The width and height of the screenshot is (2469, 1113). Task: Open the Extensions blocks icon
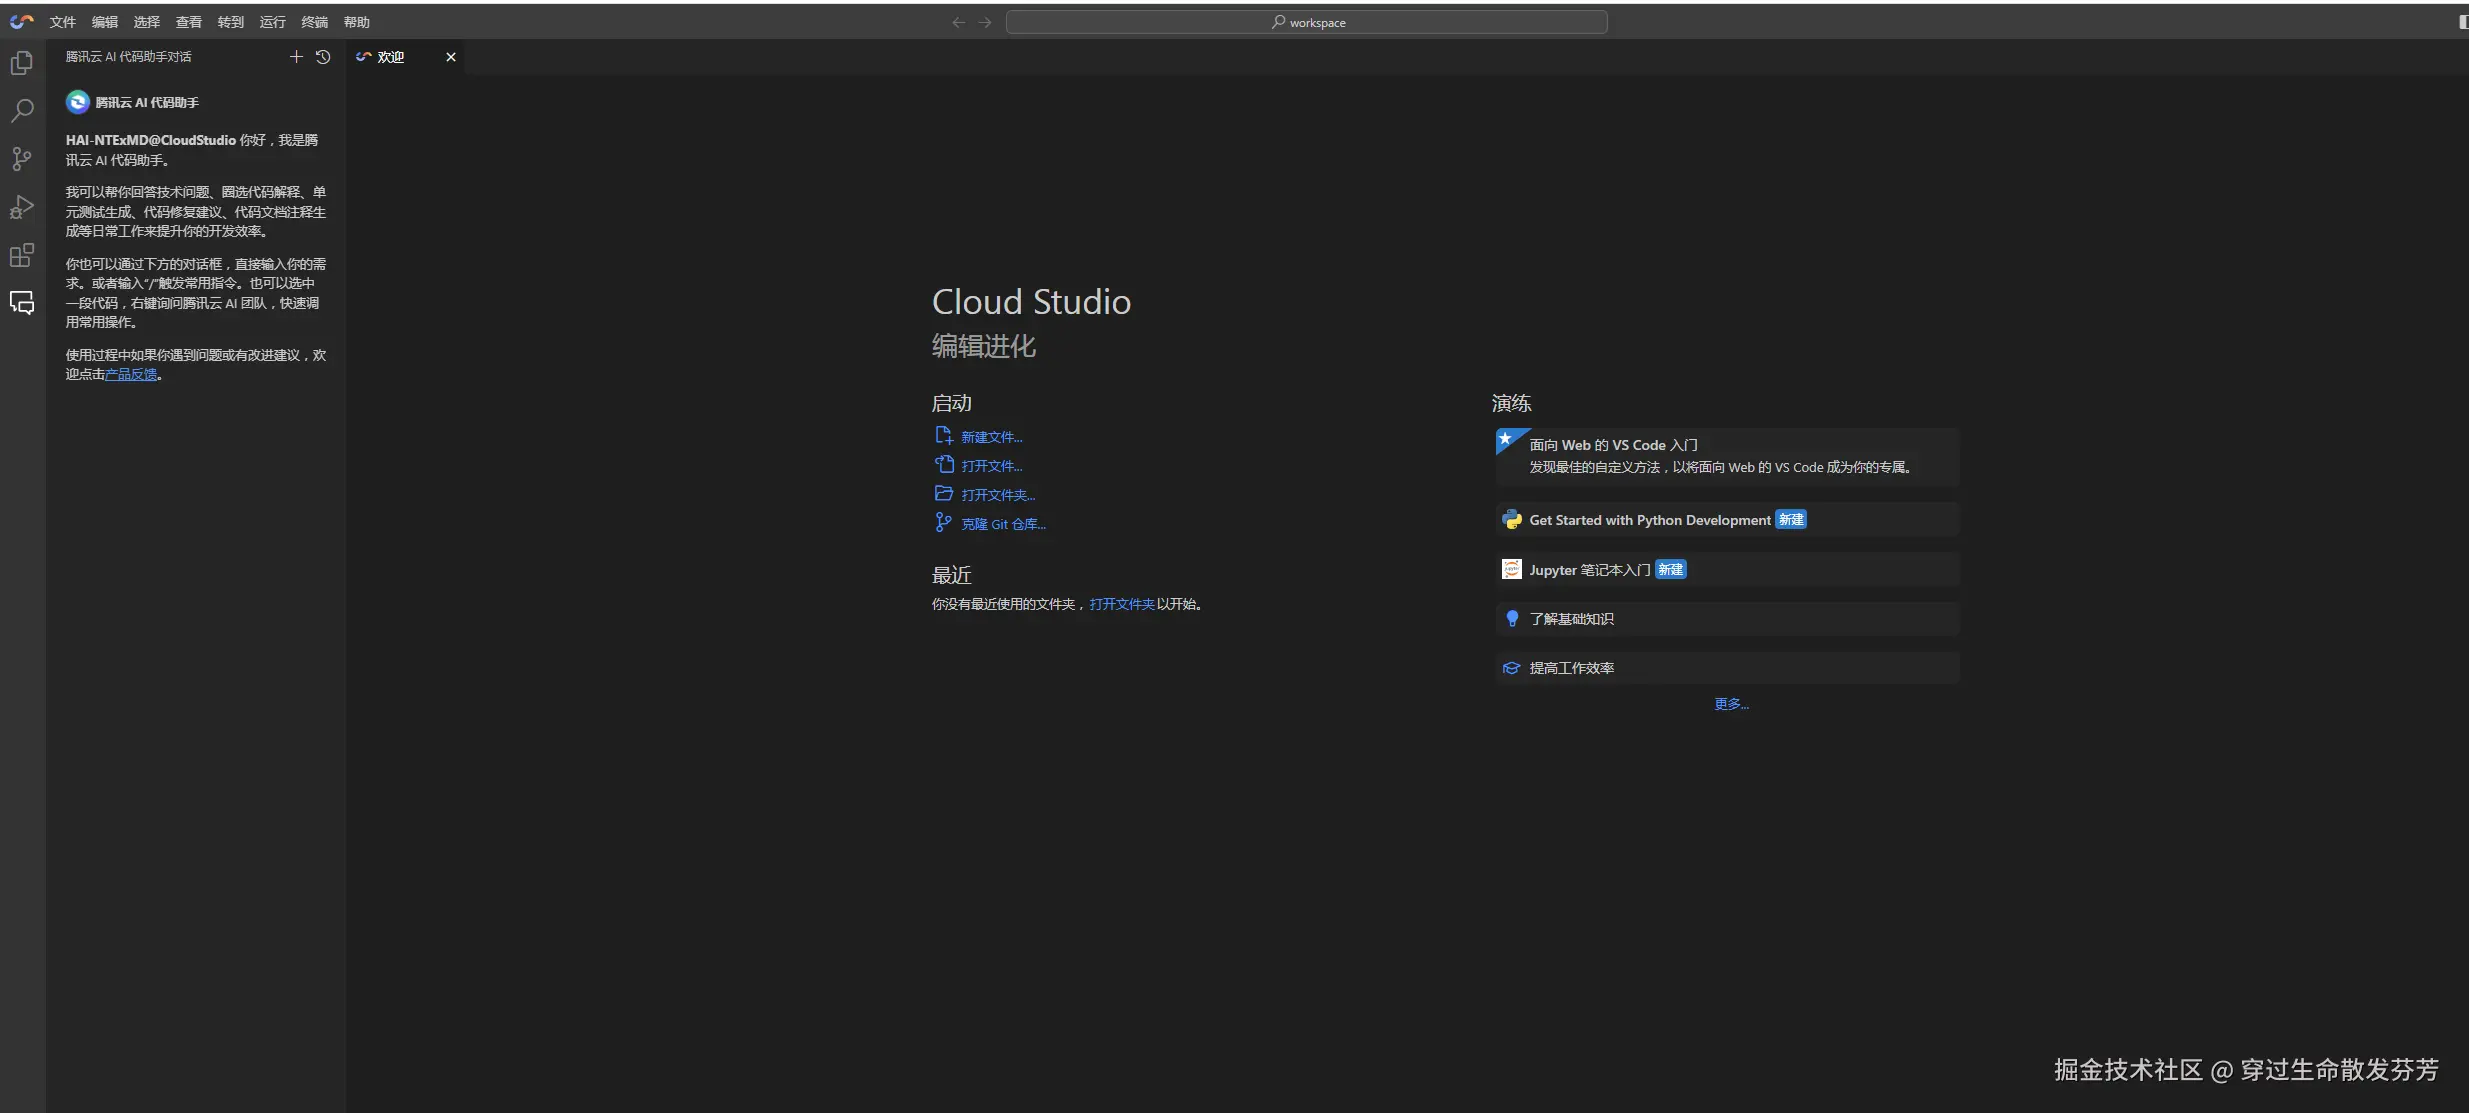pyautogui.click(x=22, y=255)
